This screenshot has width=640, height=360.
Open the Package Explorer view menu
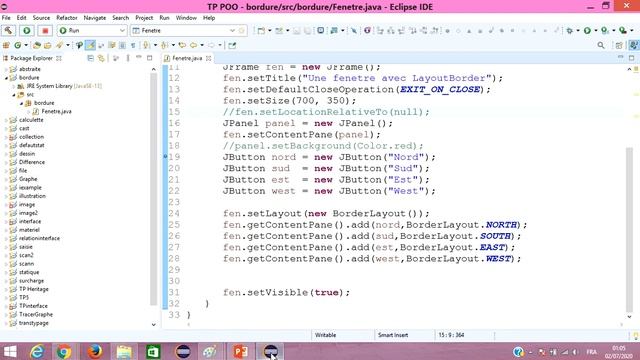point(128,58)
